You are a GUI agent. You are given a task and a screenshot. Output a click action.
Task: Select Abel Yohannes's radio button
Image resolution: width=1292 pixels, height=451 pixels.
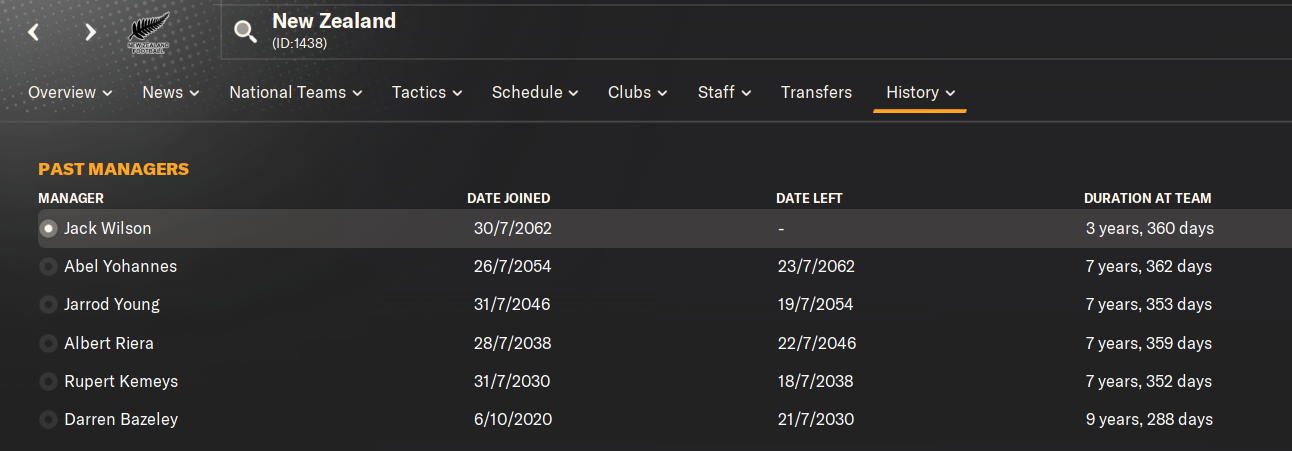click(47, 267)
